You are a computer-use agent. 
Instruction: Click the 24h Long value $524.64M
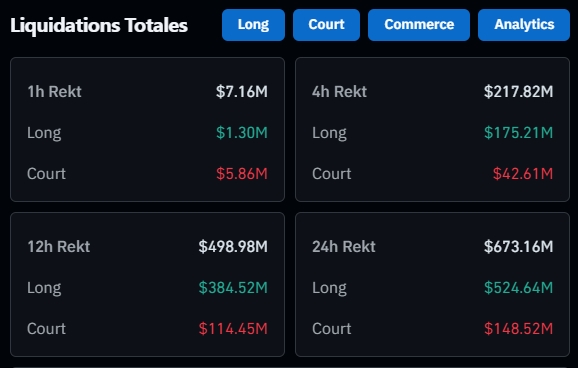point(518,287)
